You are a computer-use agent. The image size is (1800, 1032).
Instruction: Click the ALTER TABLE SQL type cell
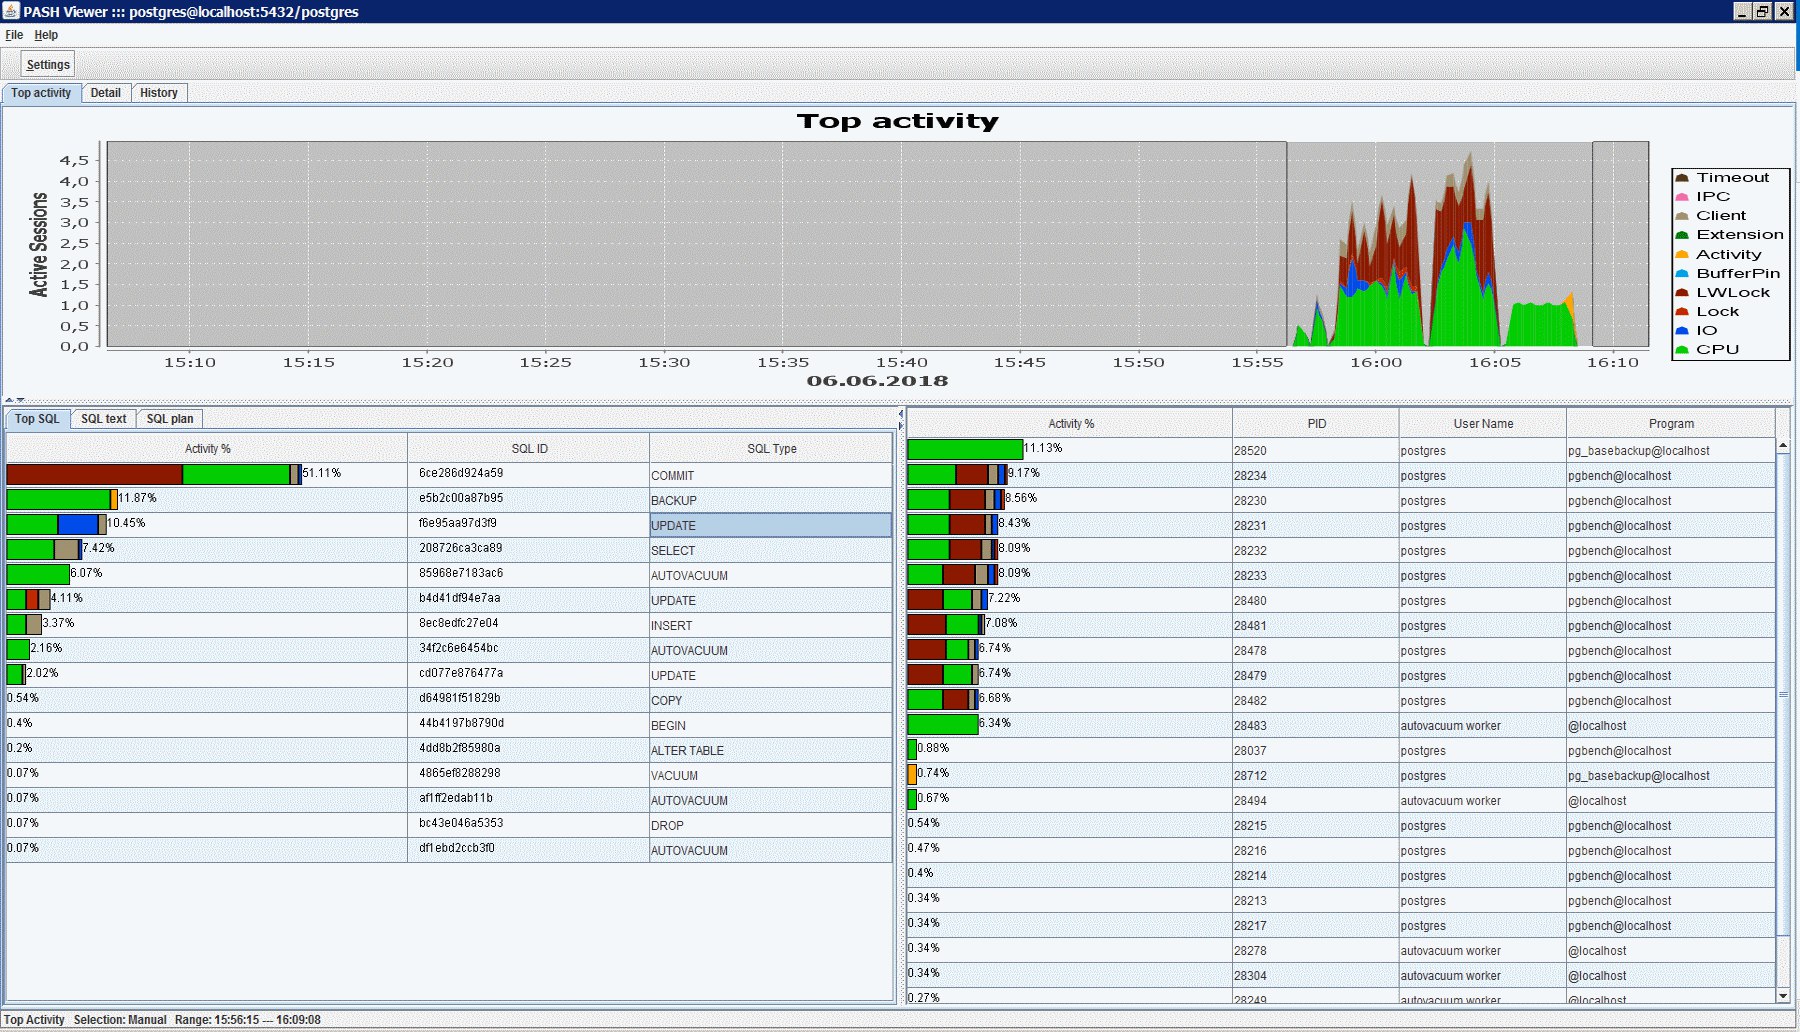click(x=771, y=750)
